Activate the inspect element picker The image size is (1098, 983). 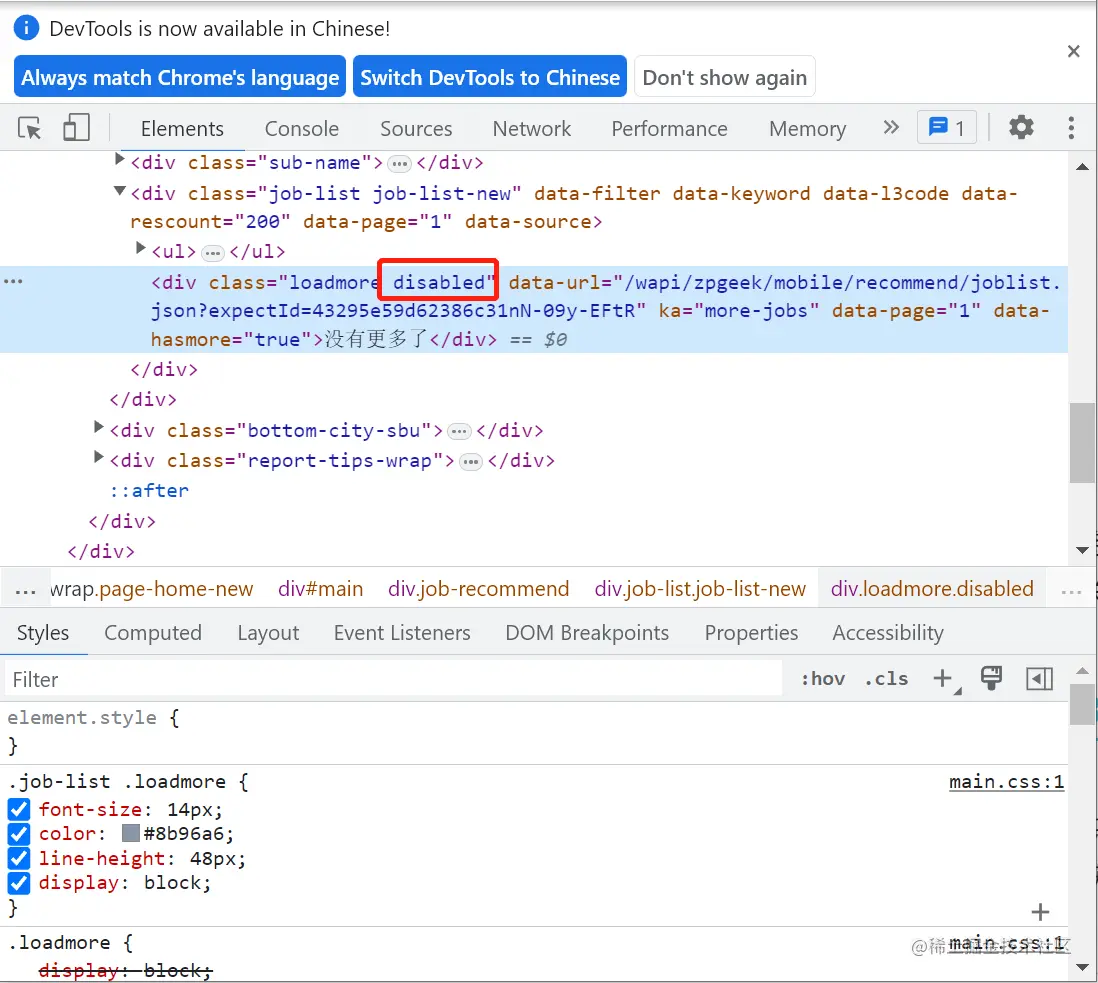[x=30, y=127]
